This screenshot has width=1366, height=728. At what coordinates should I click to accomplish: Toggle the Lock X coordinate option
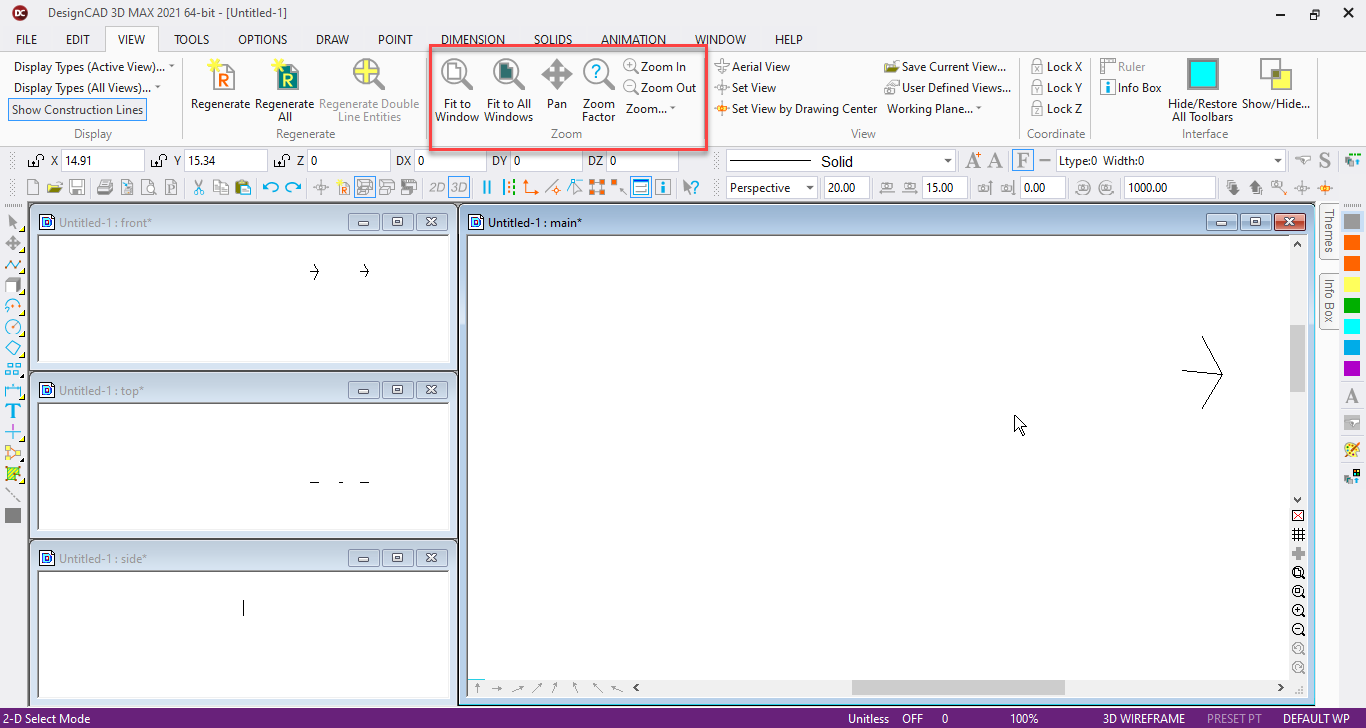pos(1056,67)
